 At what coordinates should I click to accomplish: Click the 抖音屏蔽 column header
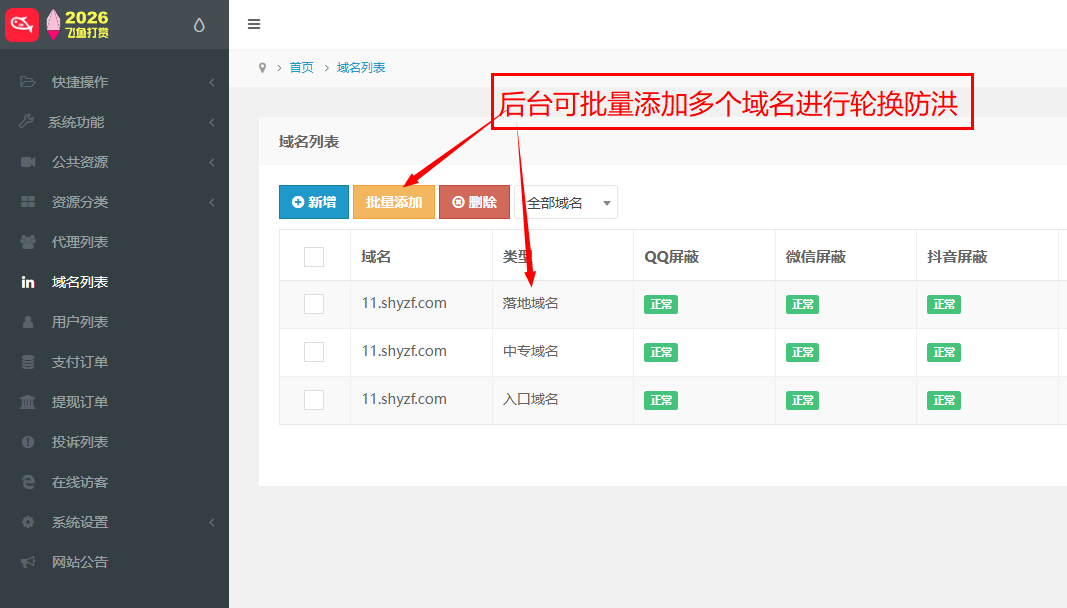pos(957,257)
